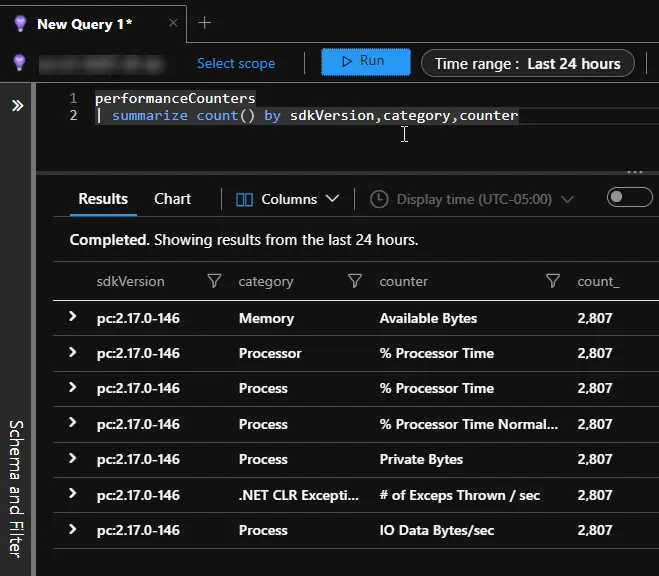The height and width of the screenshot is (576, 659).
Task: Expand the Private Bytes result row
Action: [72, 458]
